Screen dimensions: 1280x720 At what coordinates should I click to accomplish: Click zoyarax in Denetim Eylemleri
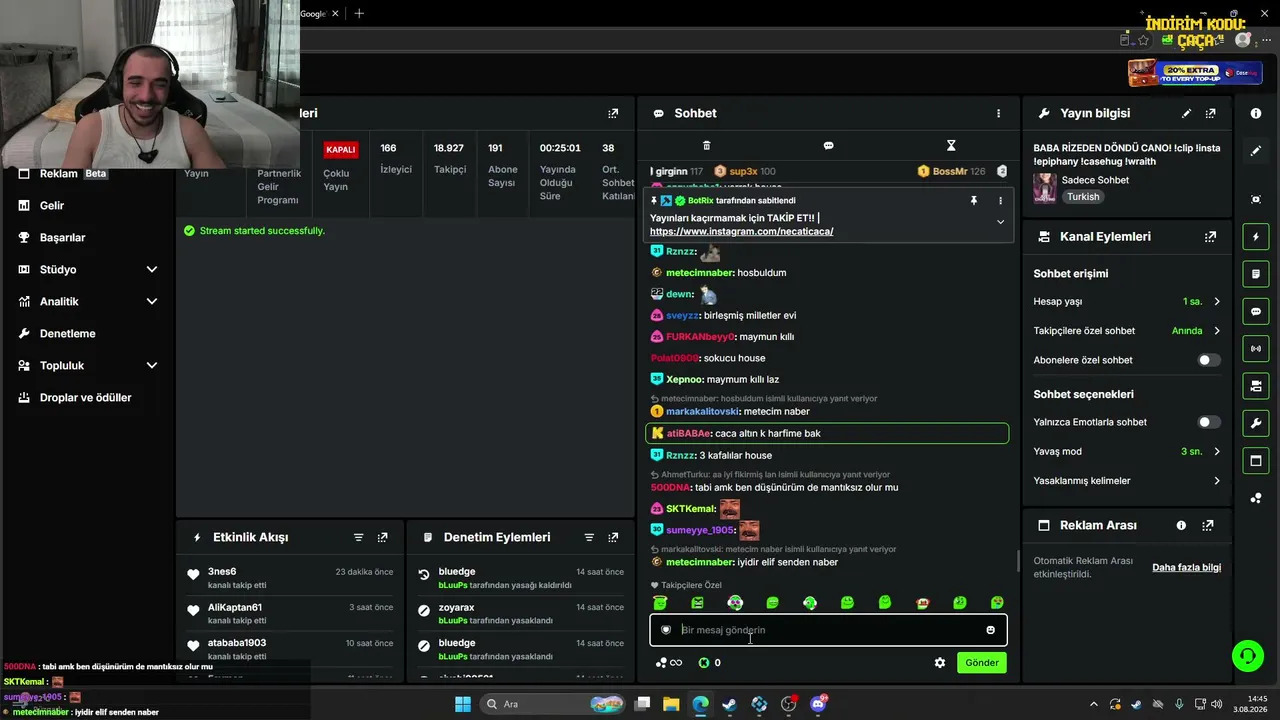(x=456, y=607)
